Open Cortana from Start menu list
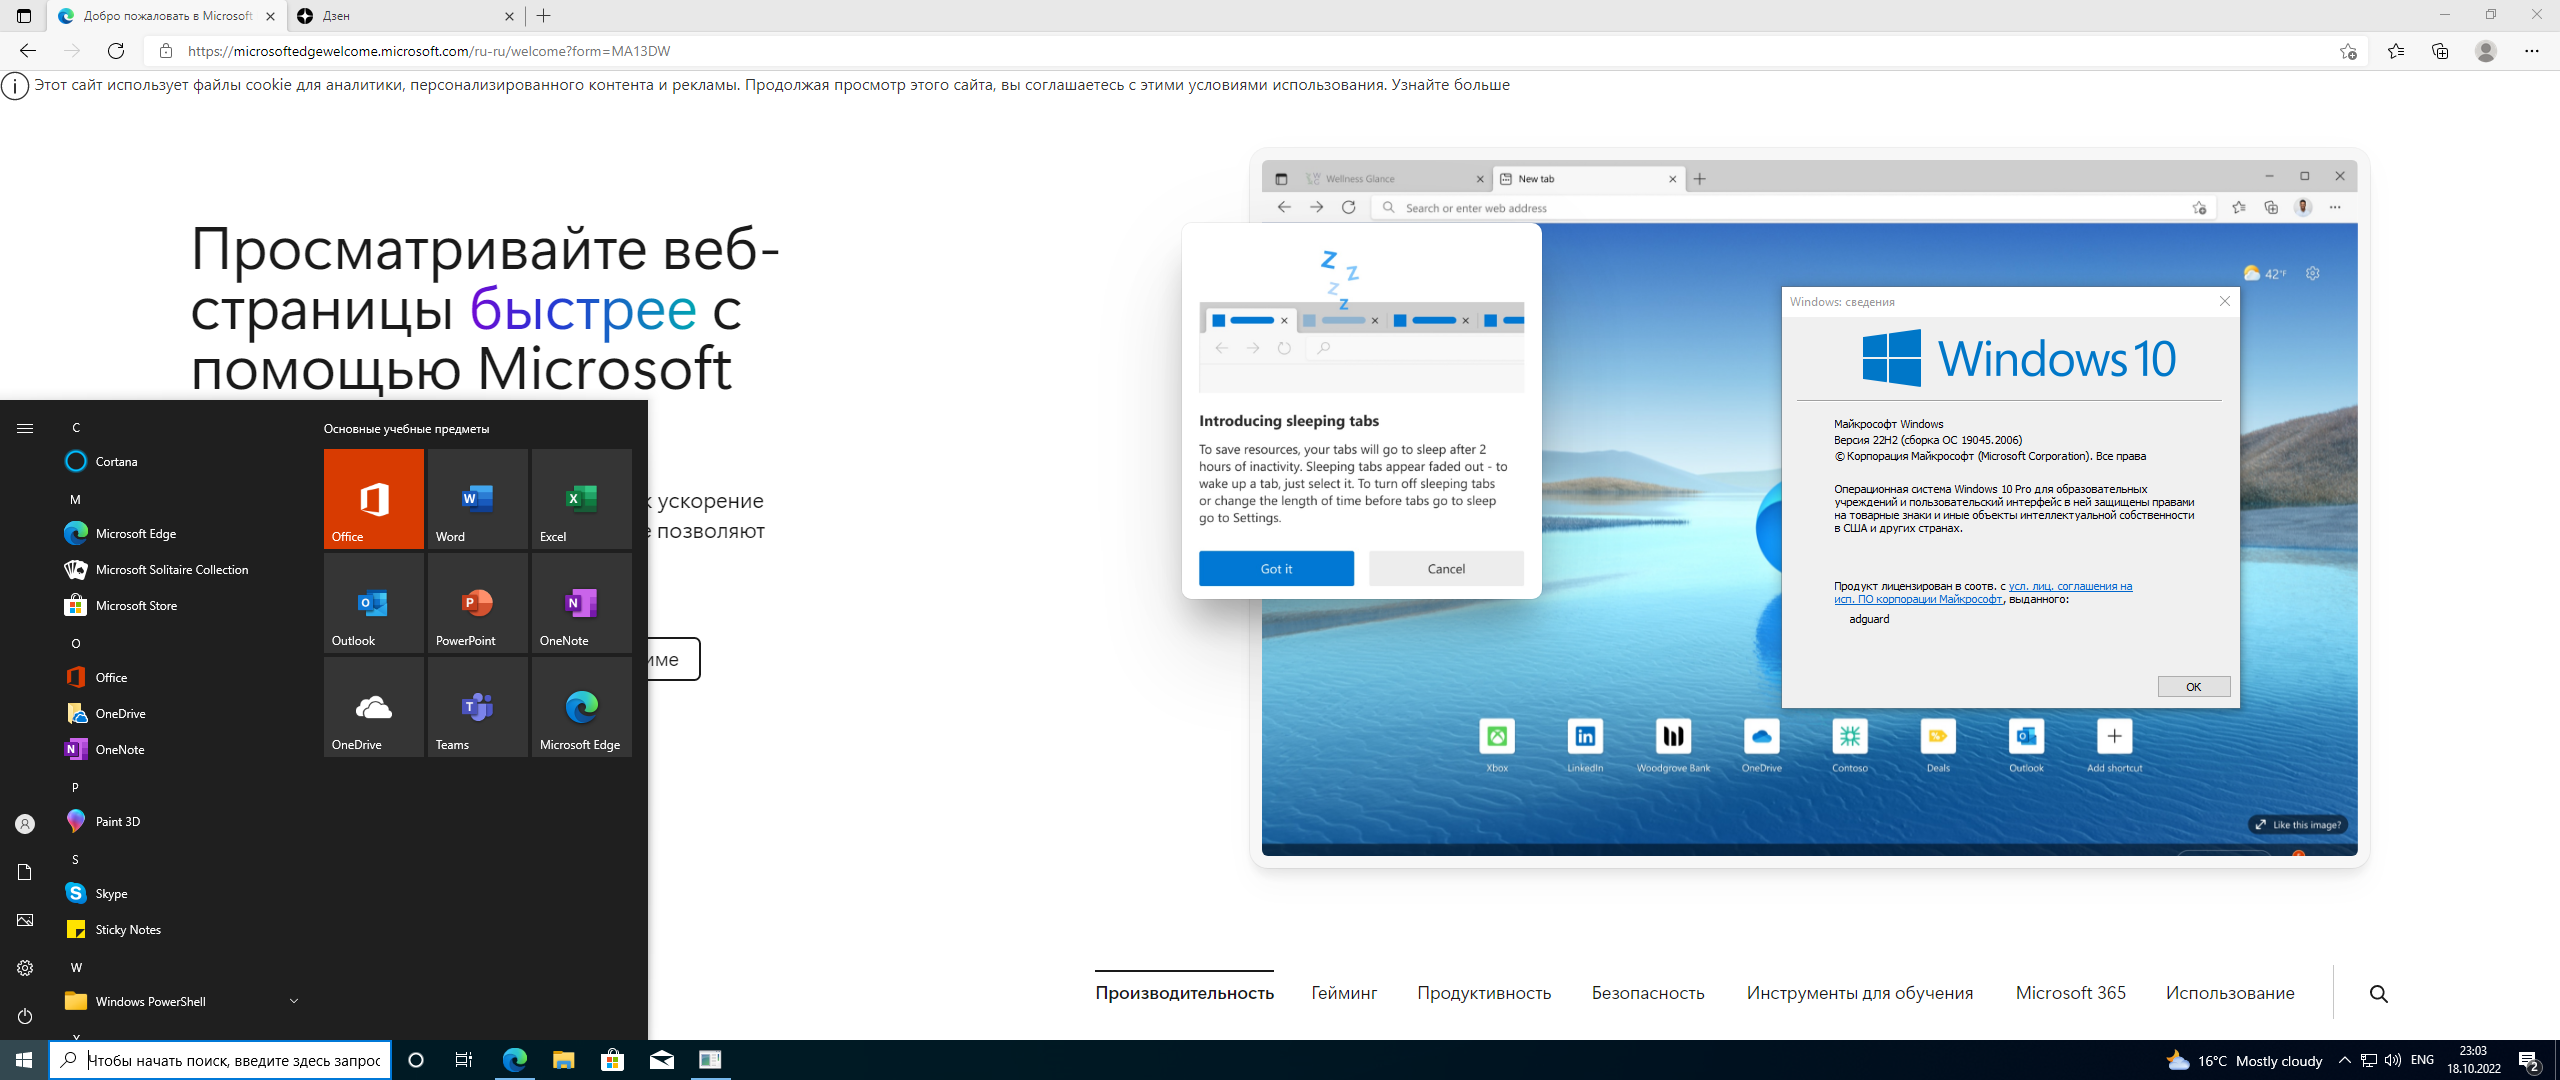The width and height of the screenshot is (2560, 1080). pos(114,462)
